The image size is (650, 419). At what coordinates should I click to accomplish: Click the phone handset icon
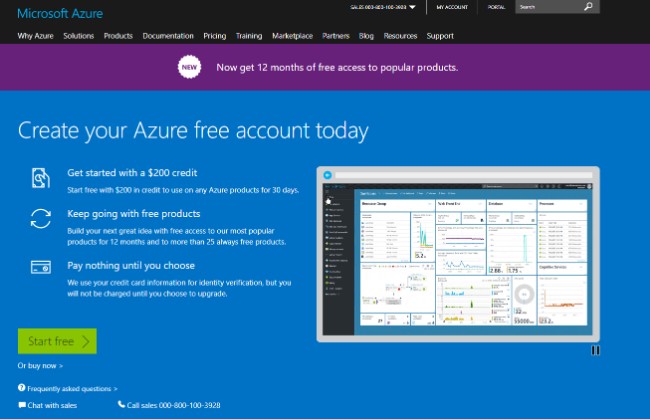coord(121,404)
